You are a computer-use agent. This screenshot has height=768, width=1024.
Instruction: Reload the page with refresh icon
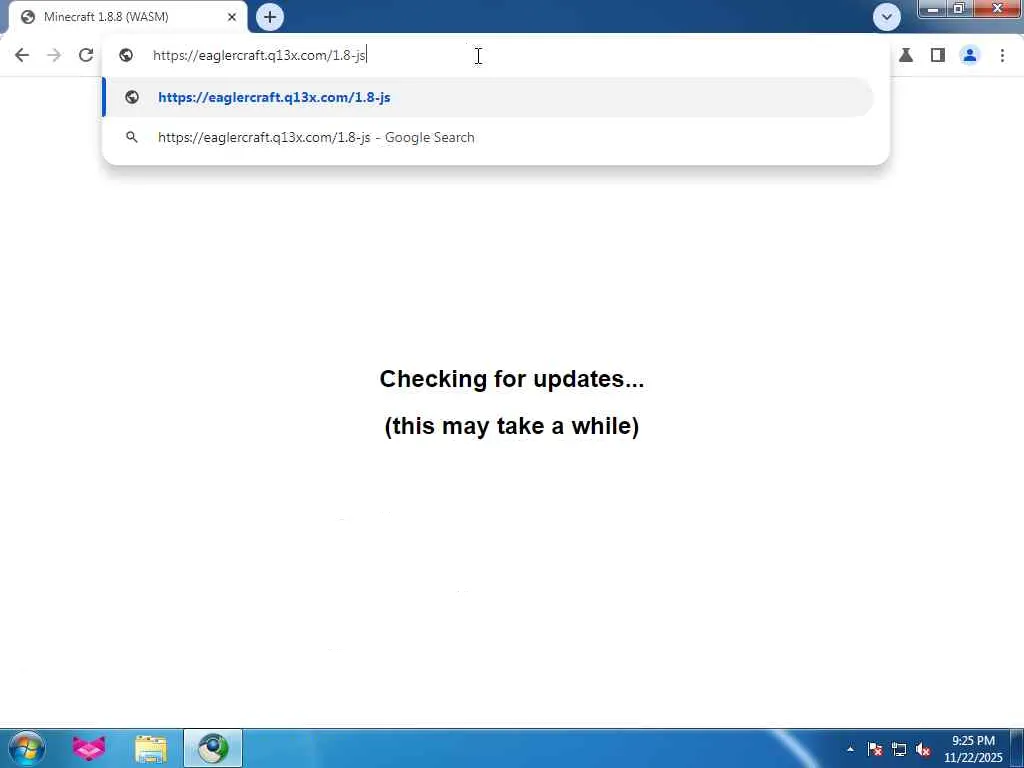[86, 56]
